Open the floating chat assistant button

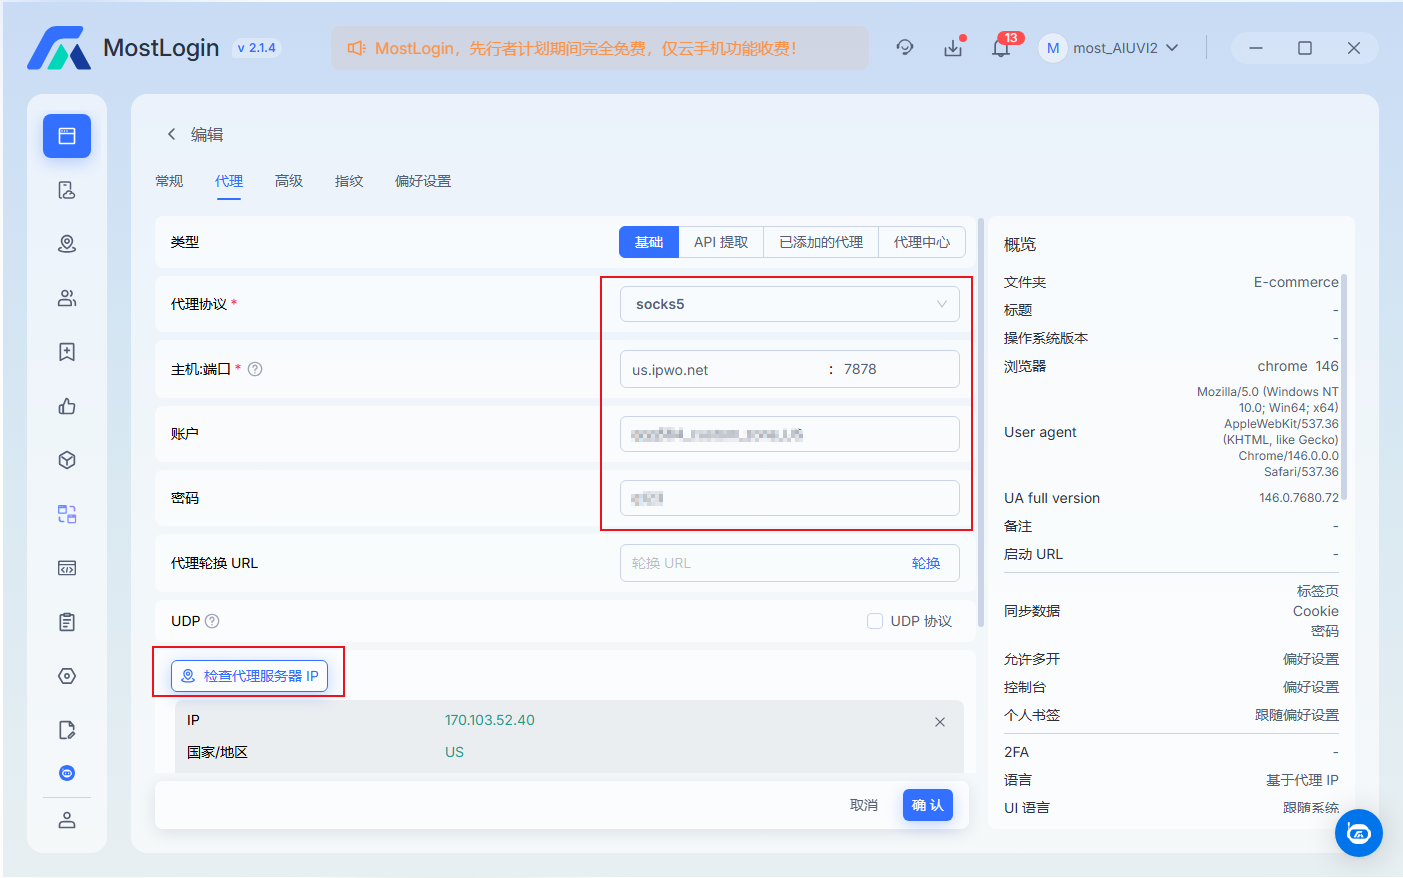pos(1359,833)
